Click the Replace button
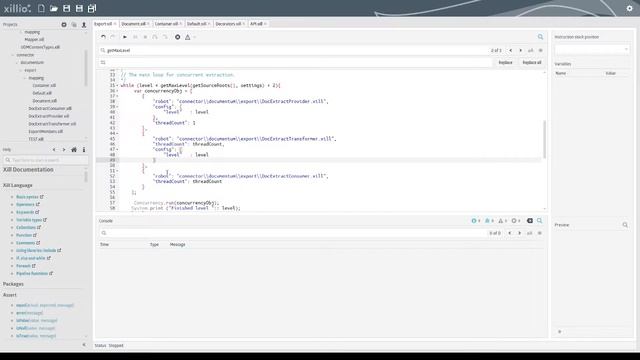Viewport: 640px width, 360px height. 505,62
